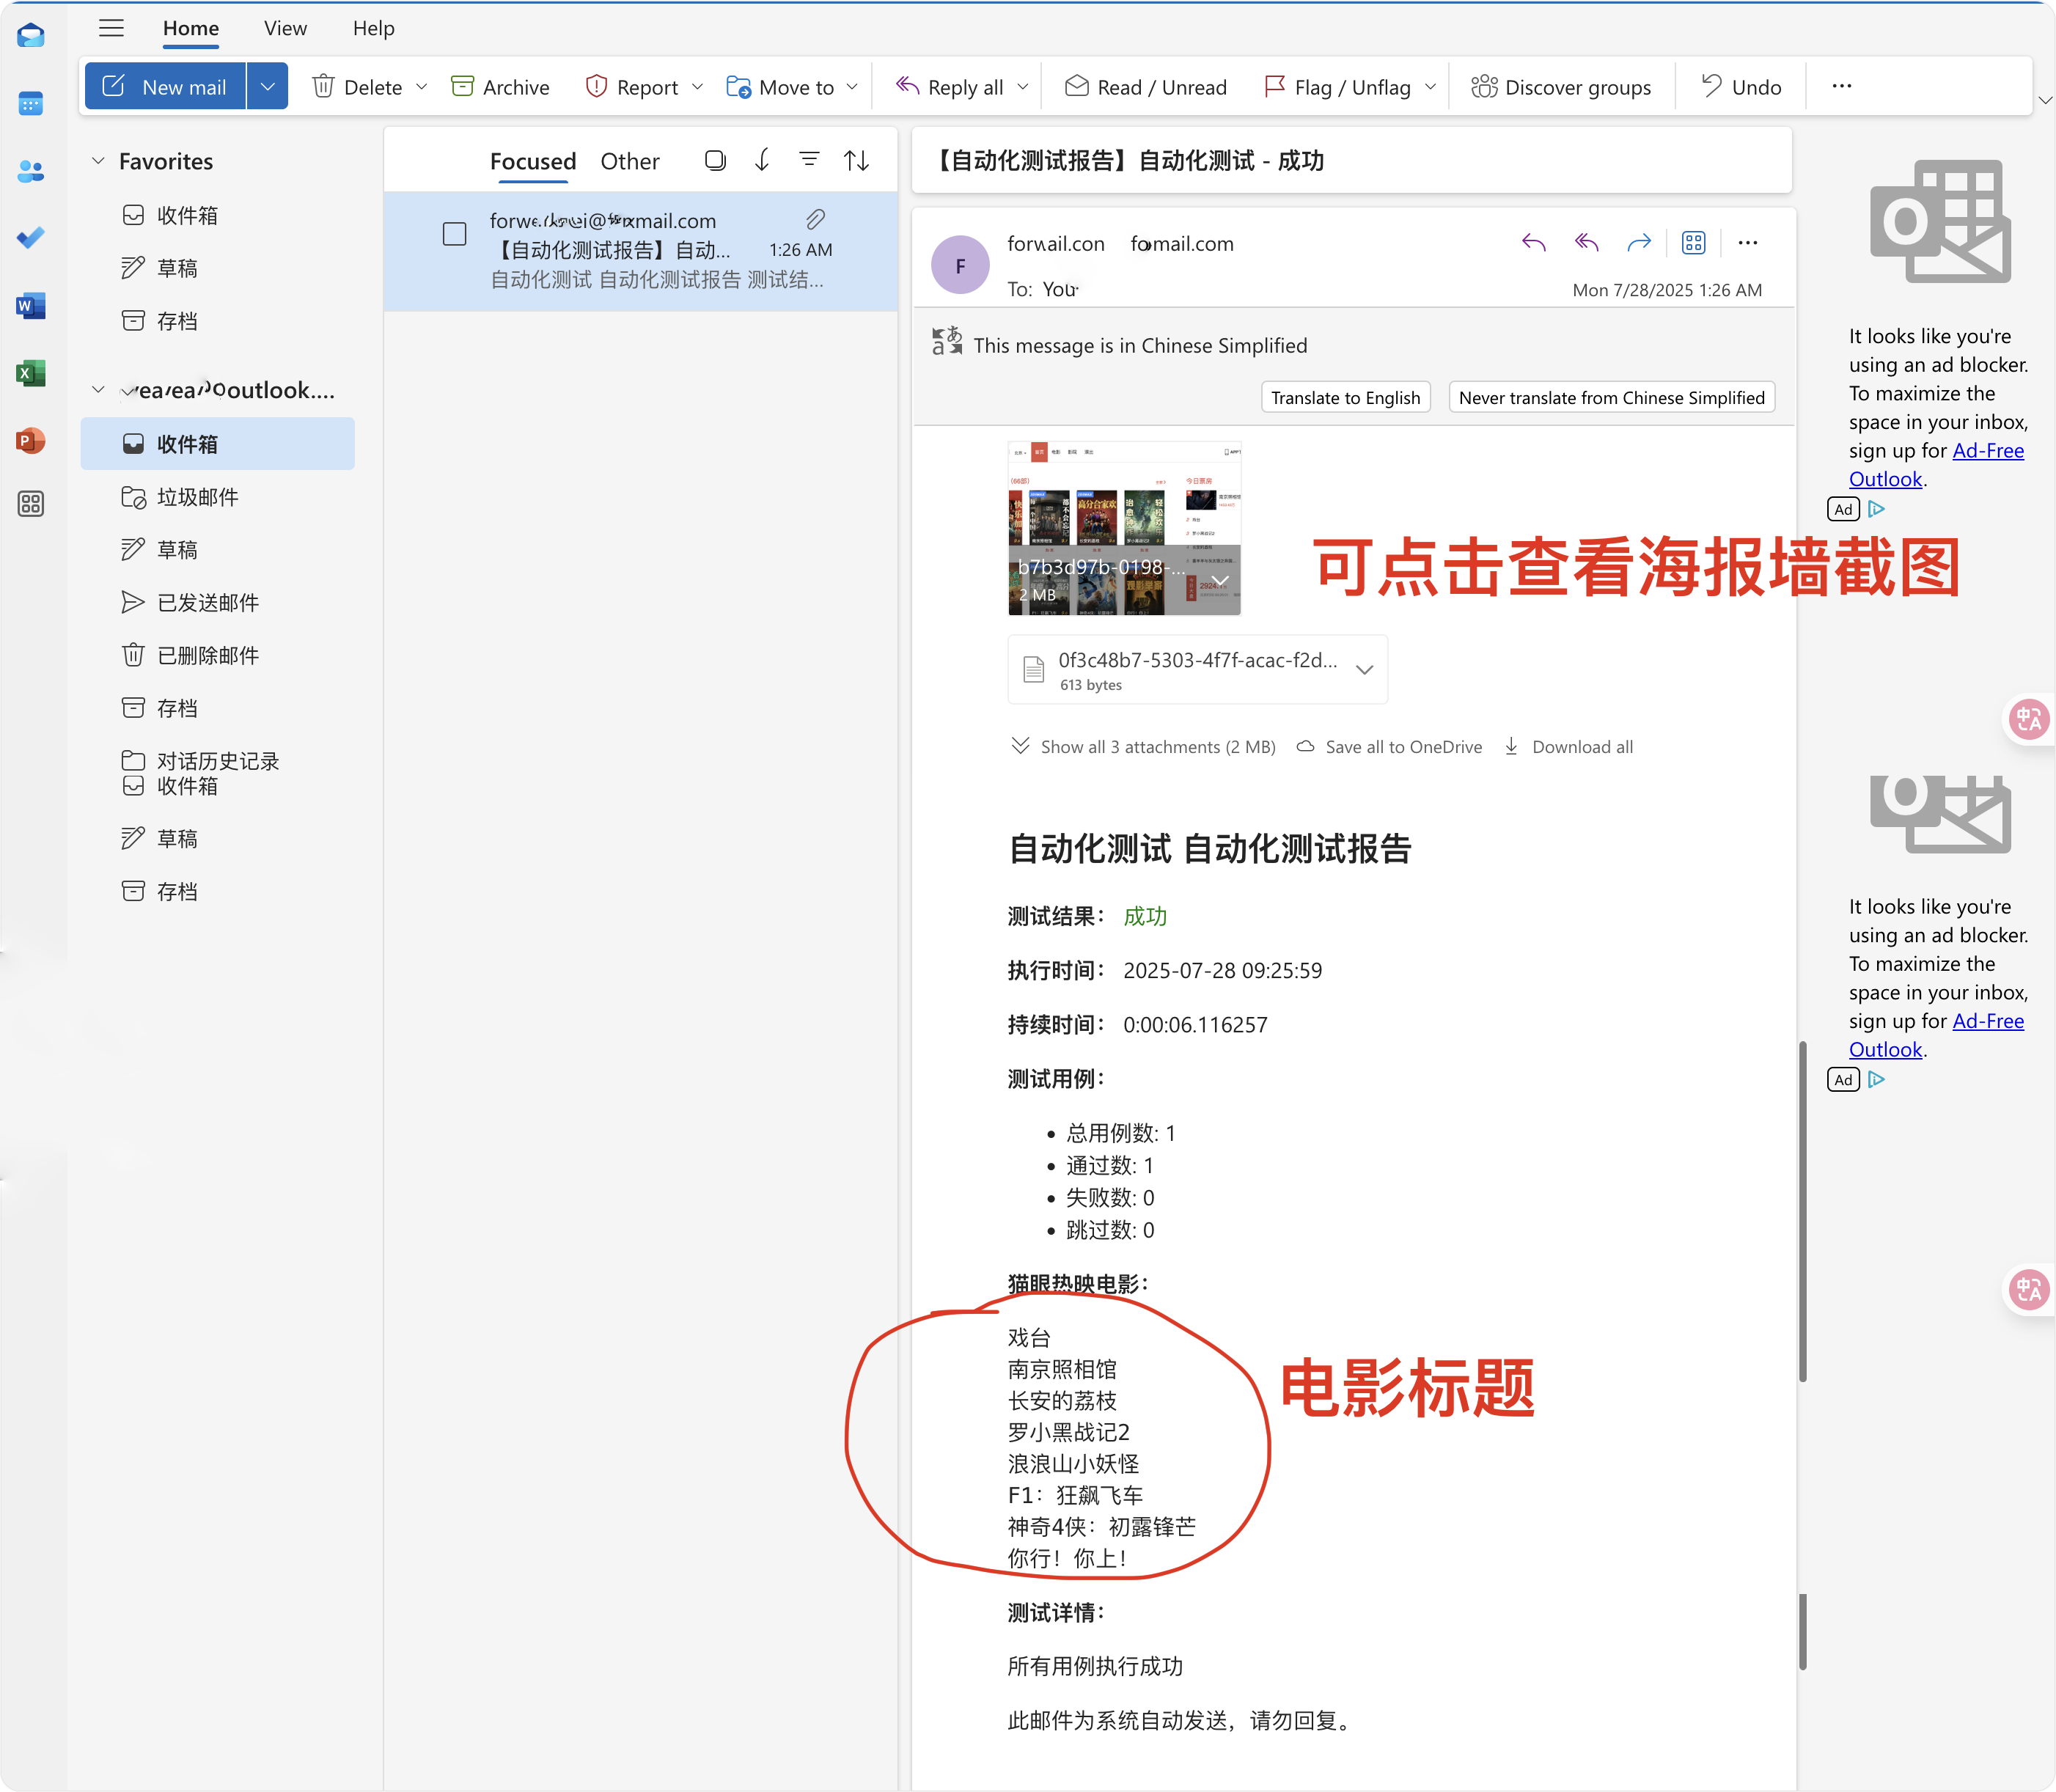The width and height of the screenshot is (2056, 1792).
Task: Expand the Move to dropdown arrow
Action: pyautogui.click(x=852, y=87)
